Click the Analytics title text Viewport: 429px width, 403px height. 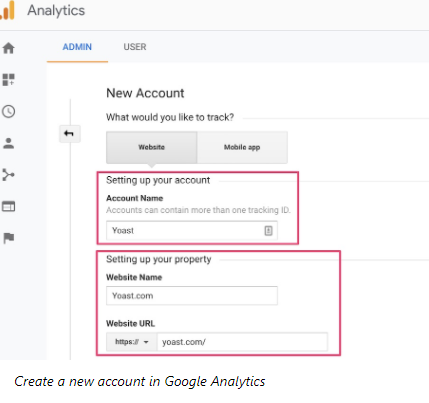tap(56, 11)
